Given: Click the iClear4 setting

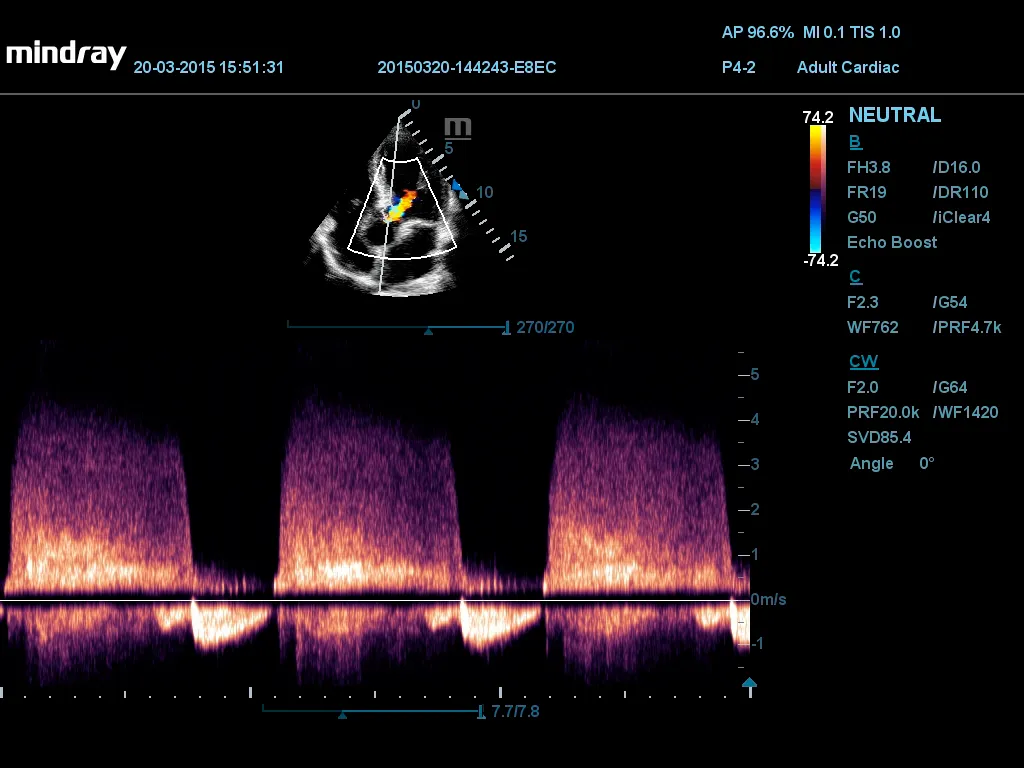Looking at the screenshot, I should [x=961, y=217].
